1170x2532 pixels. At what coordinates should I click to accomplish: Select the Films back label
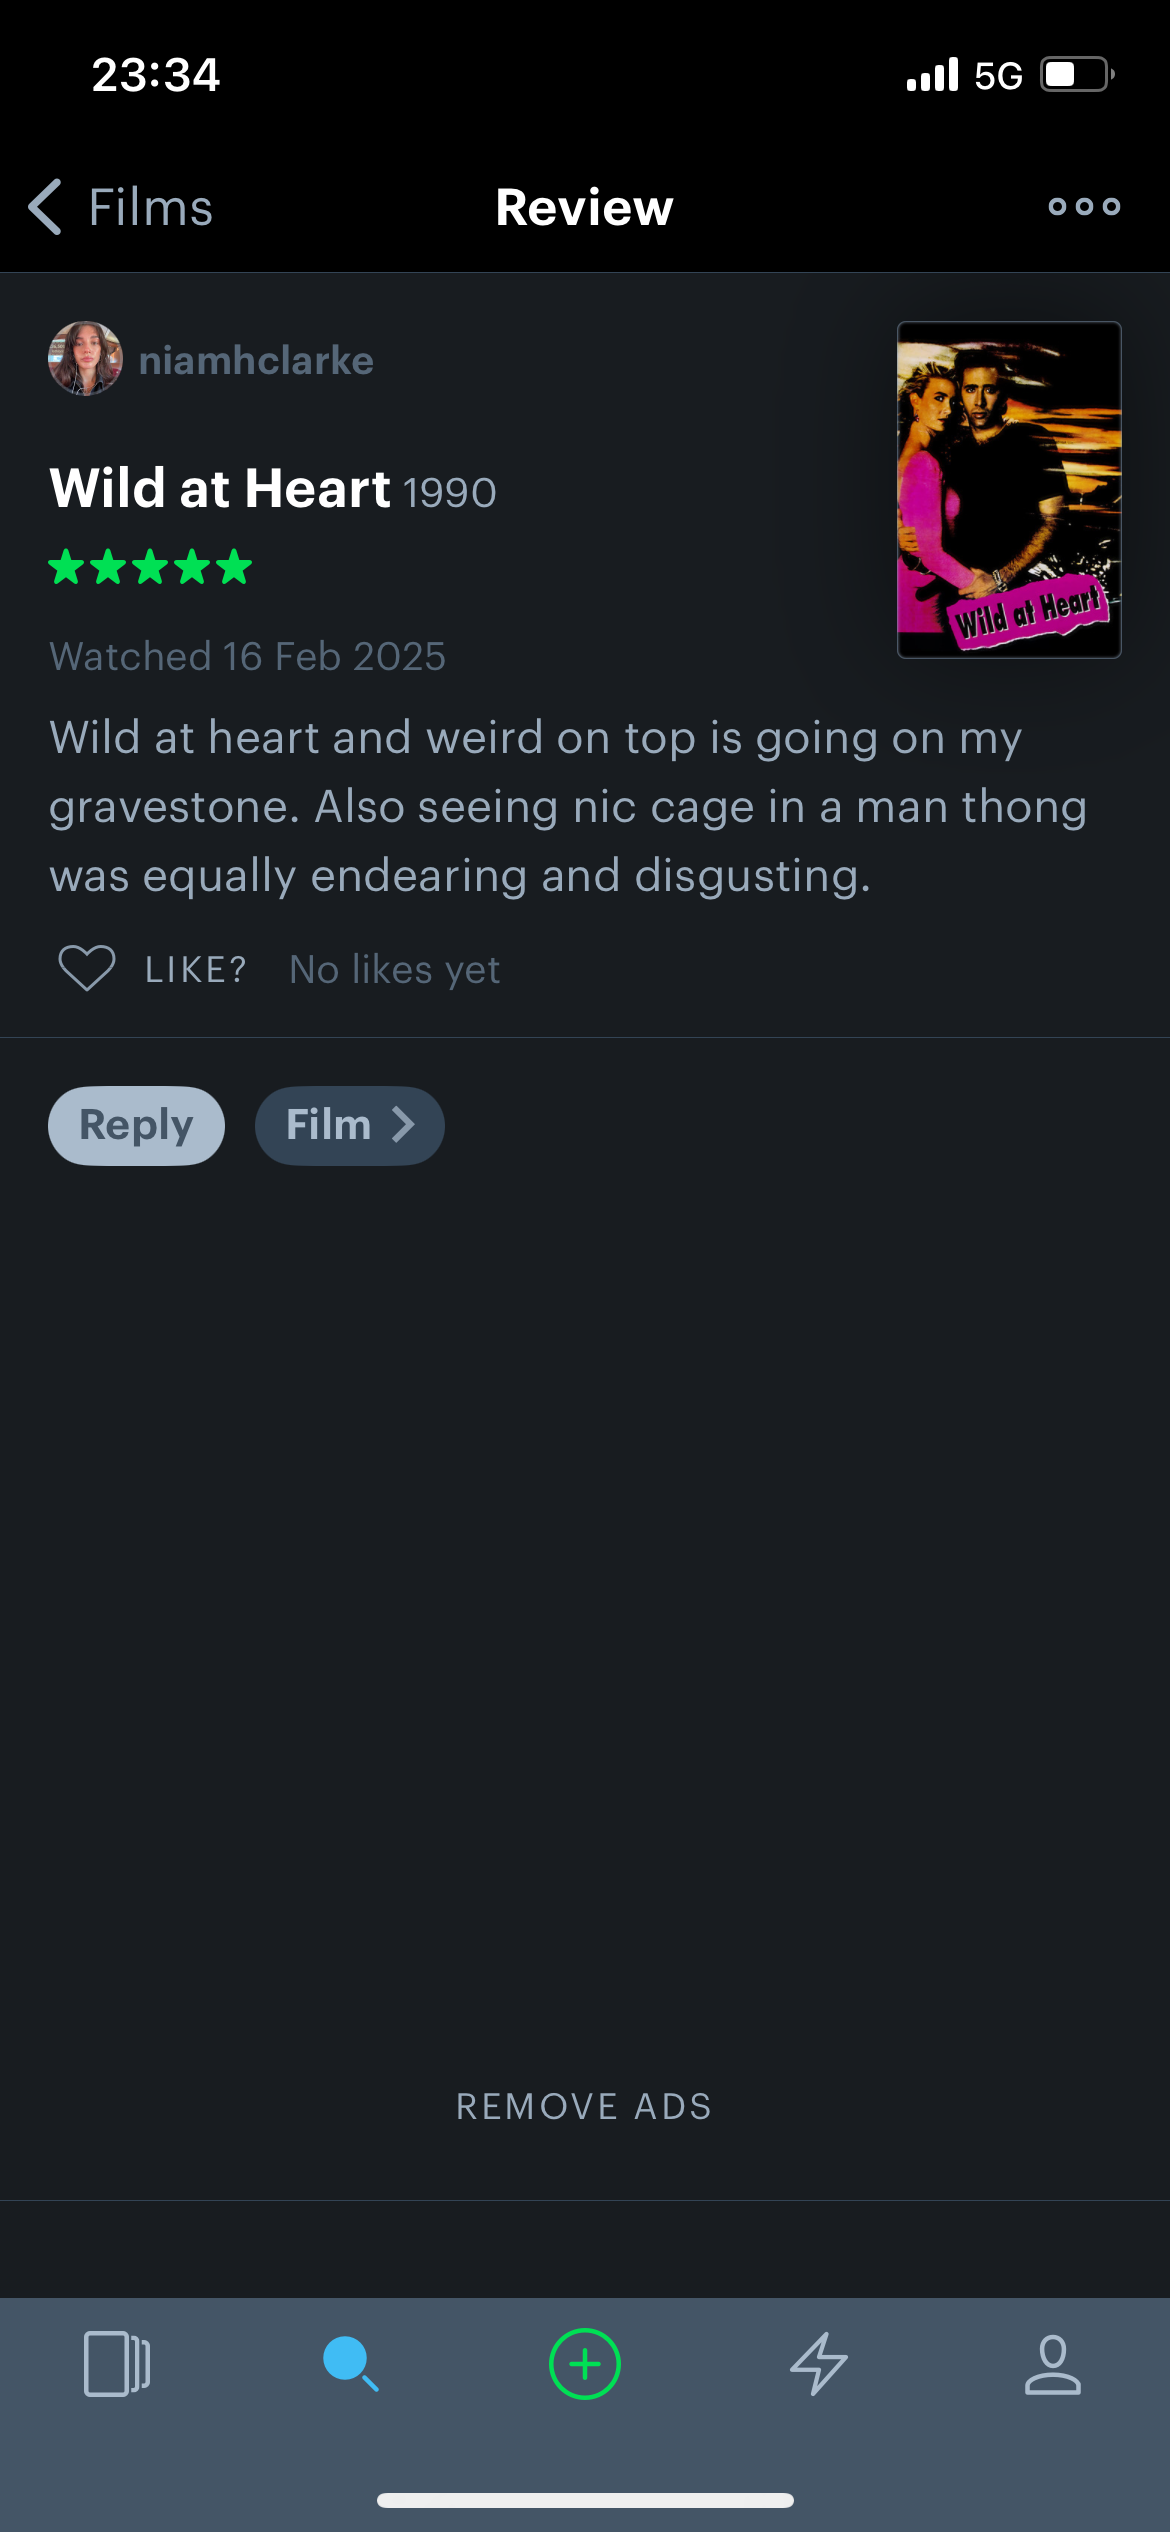click(x=151, y=207)
